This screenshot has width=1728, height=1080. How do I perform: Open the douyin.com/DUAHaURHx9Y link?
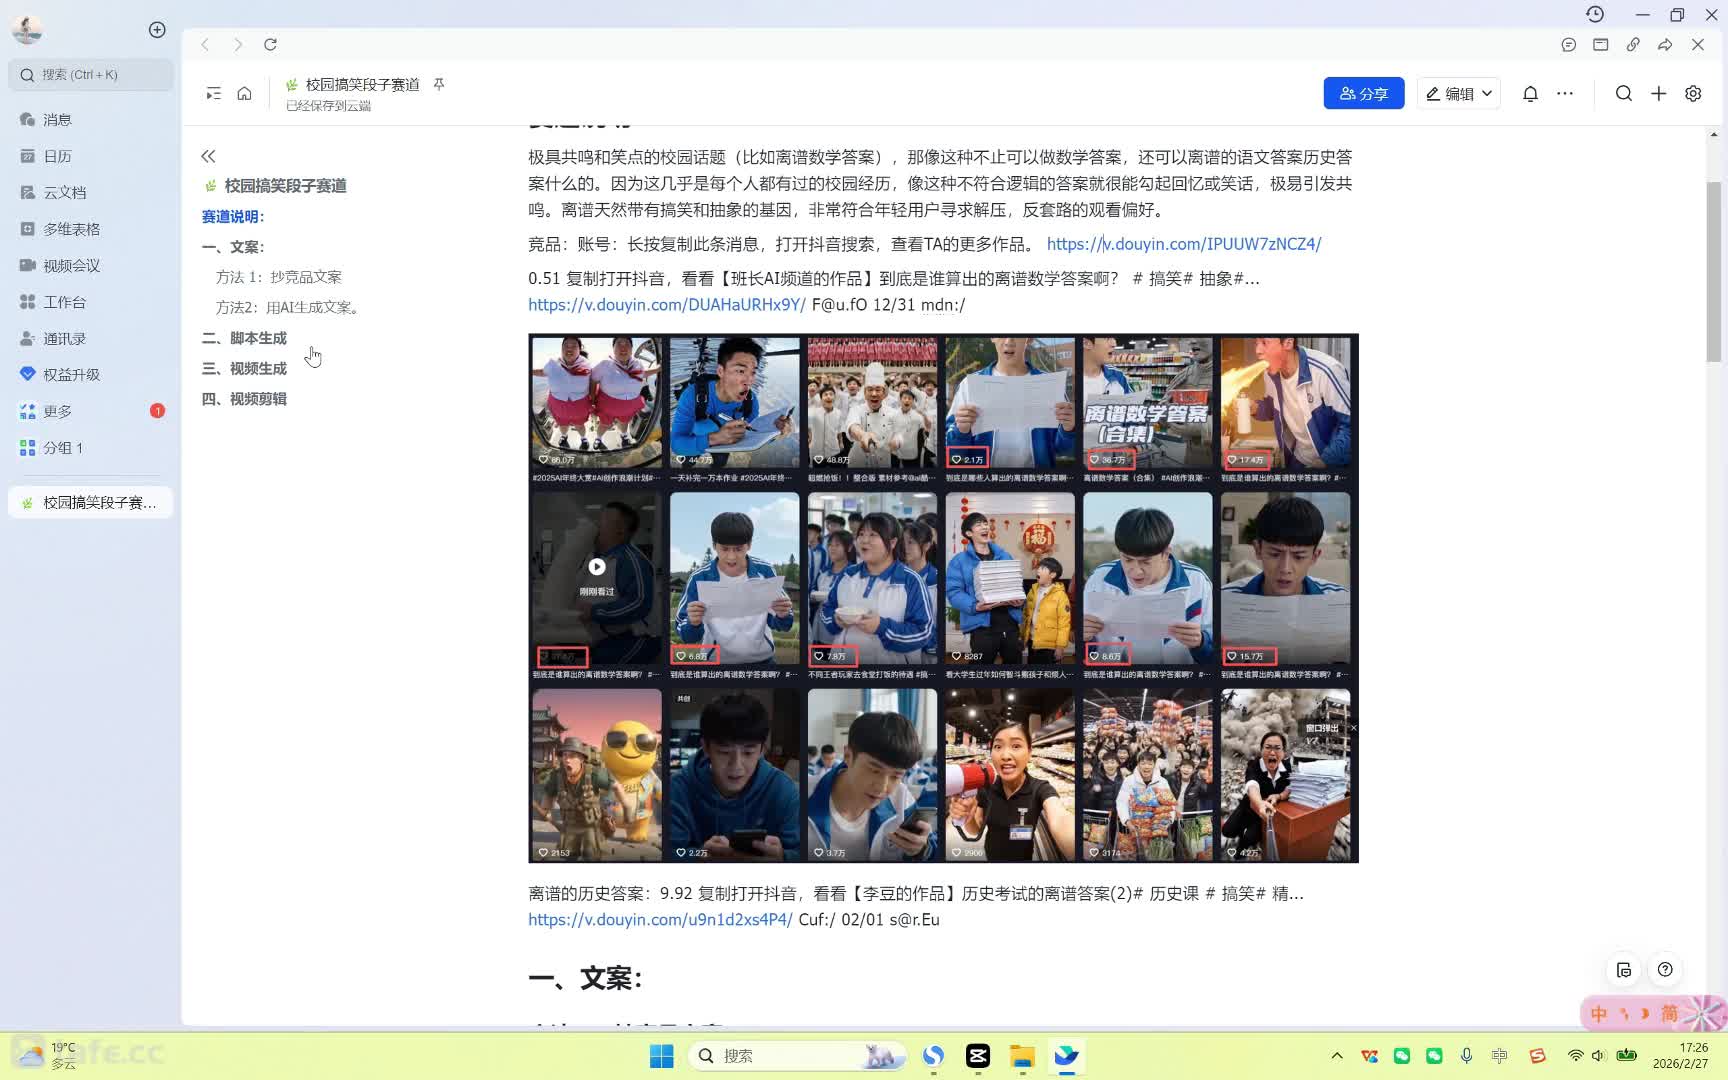666,305
